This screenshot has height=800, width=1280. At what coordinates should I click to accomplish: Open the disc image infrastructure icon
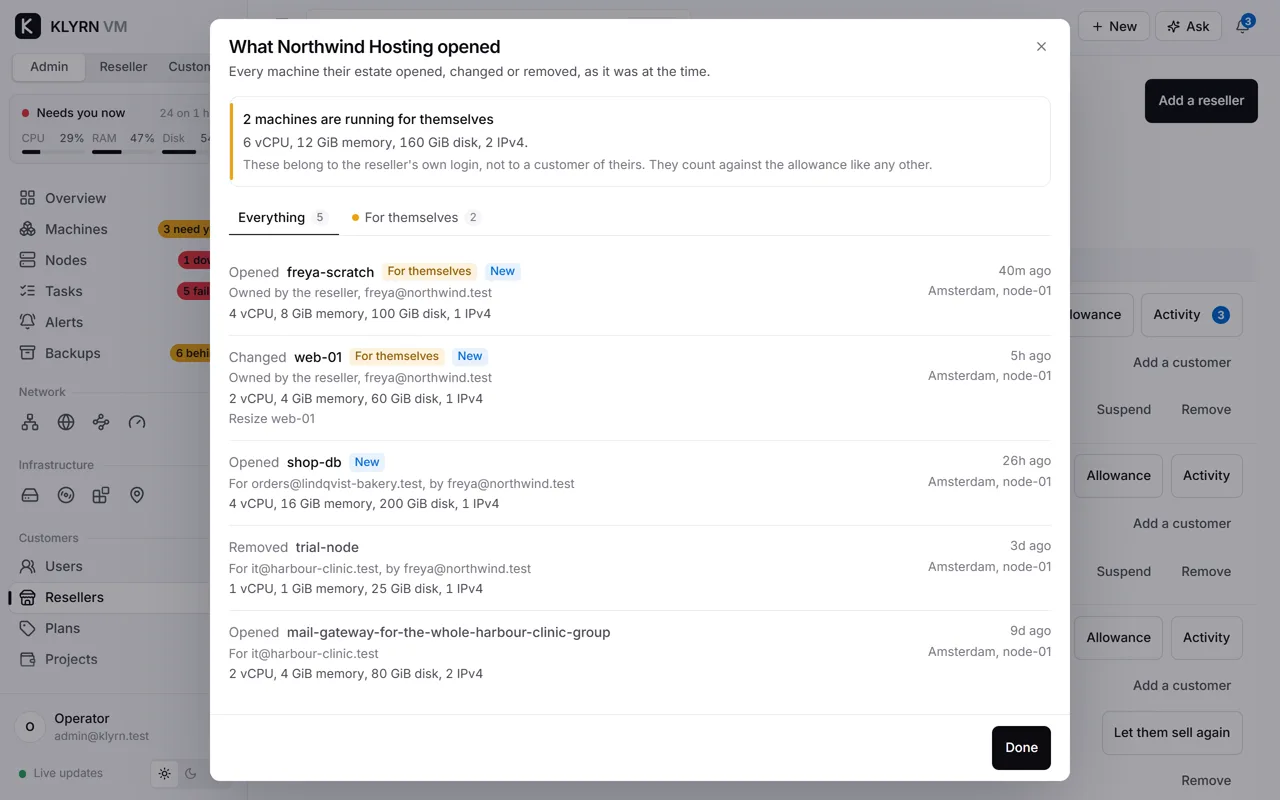66,495
